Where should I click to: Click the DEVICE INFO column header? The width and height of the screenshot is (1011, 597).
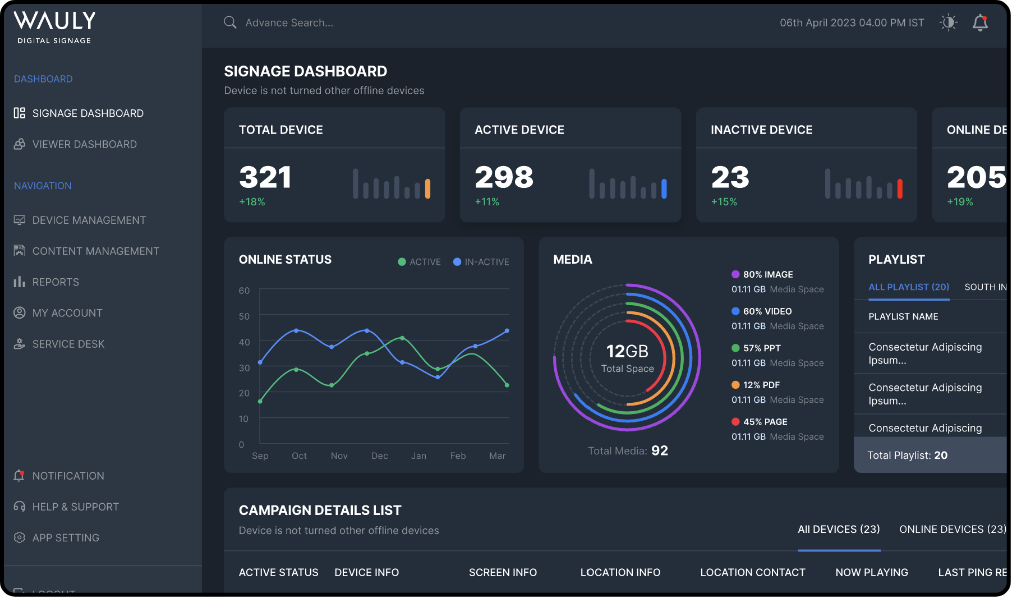(x=366, y=573)
